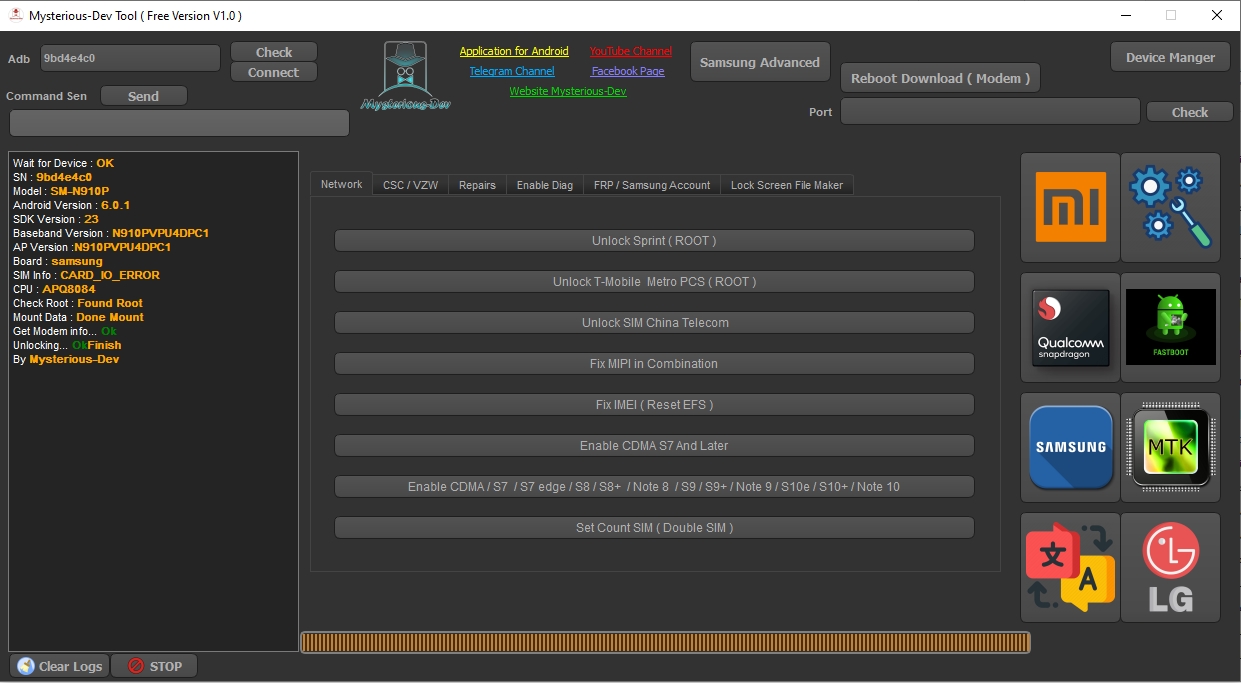Image resolution: width=1241 pixels, height=683 pixels.
Task: Click the Model SM-N910P log line
Action: click(x=61, y=191)
